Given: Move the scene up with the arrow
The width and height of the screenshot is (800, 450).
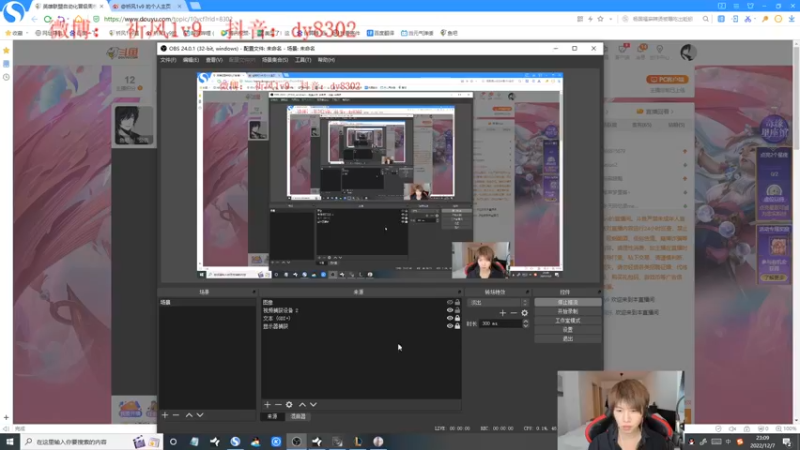Looking at the screenshot, I should coord(189,415).
